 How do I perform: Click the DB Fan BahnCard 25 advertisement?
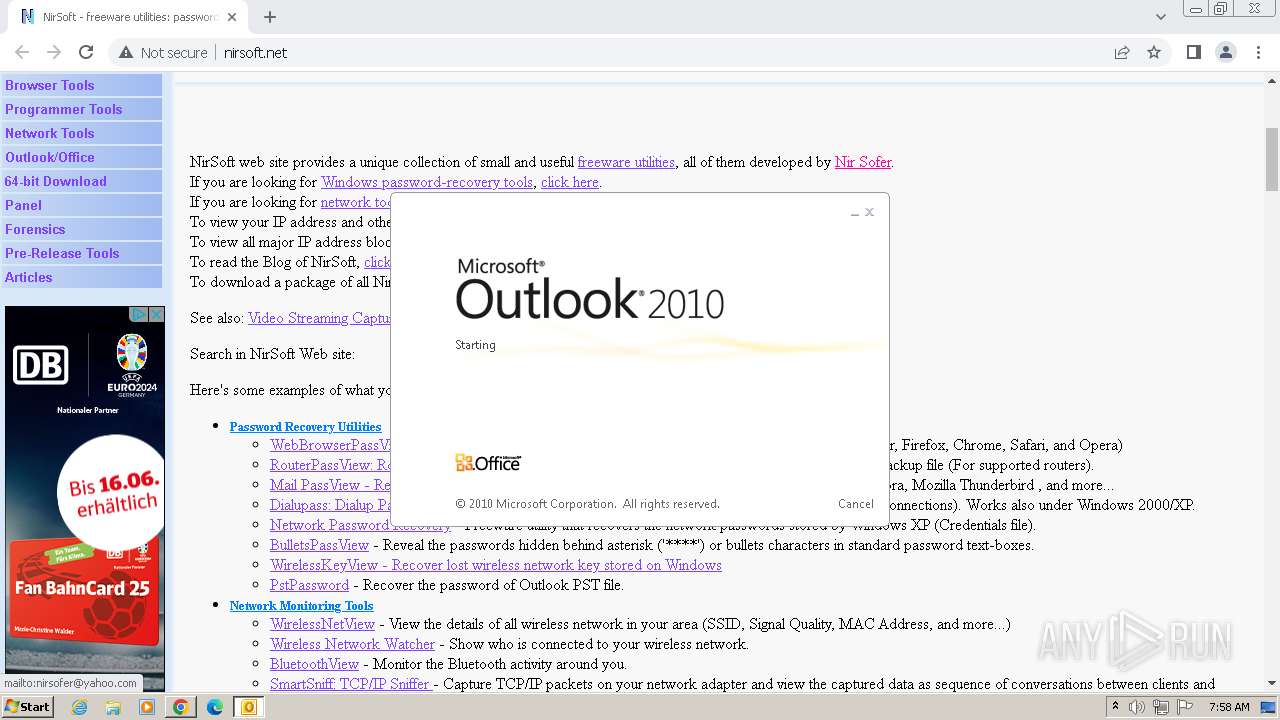pyautogui.click(x=85, y=500)
